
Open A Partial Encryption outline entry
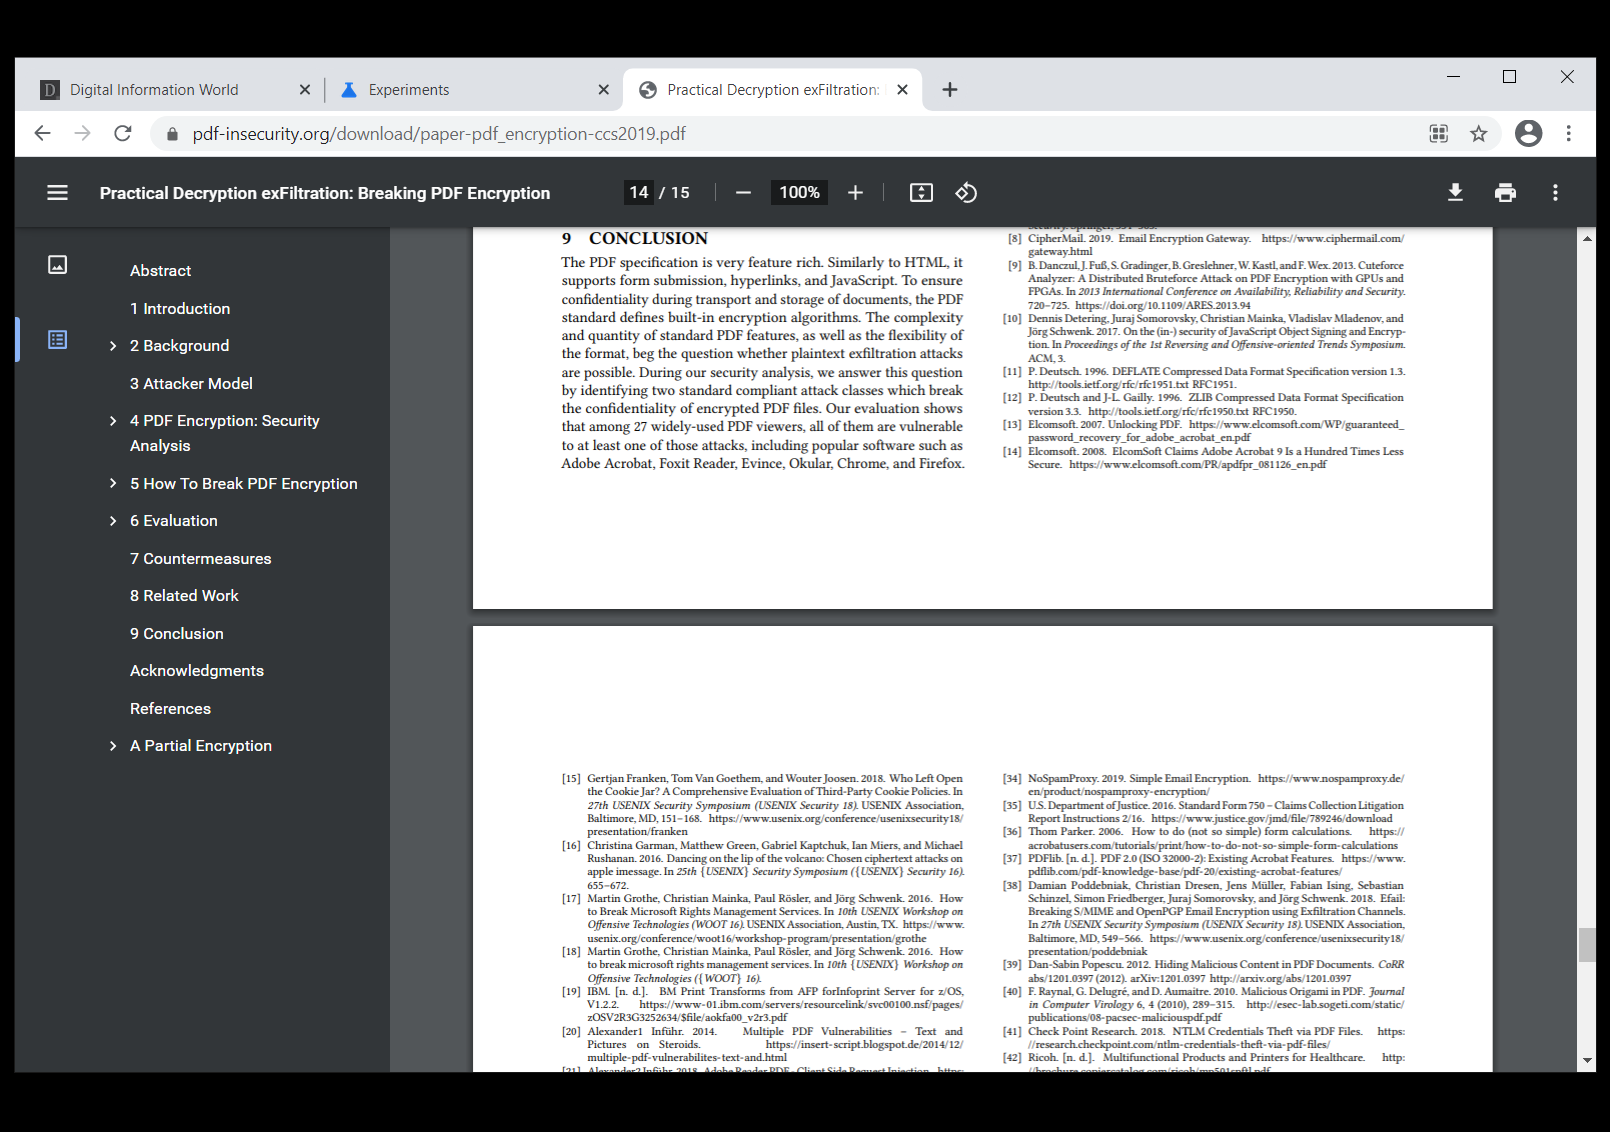click(201, 746)
